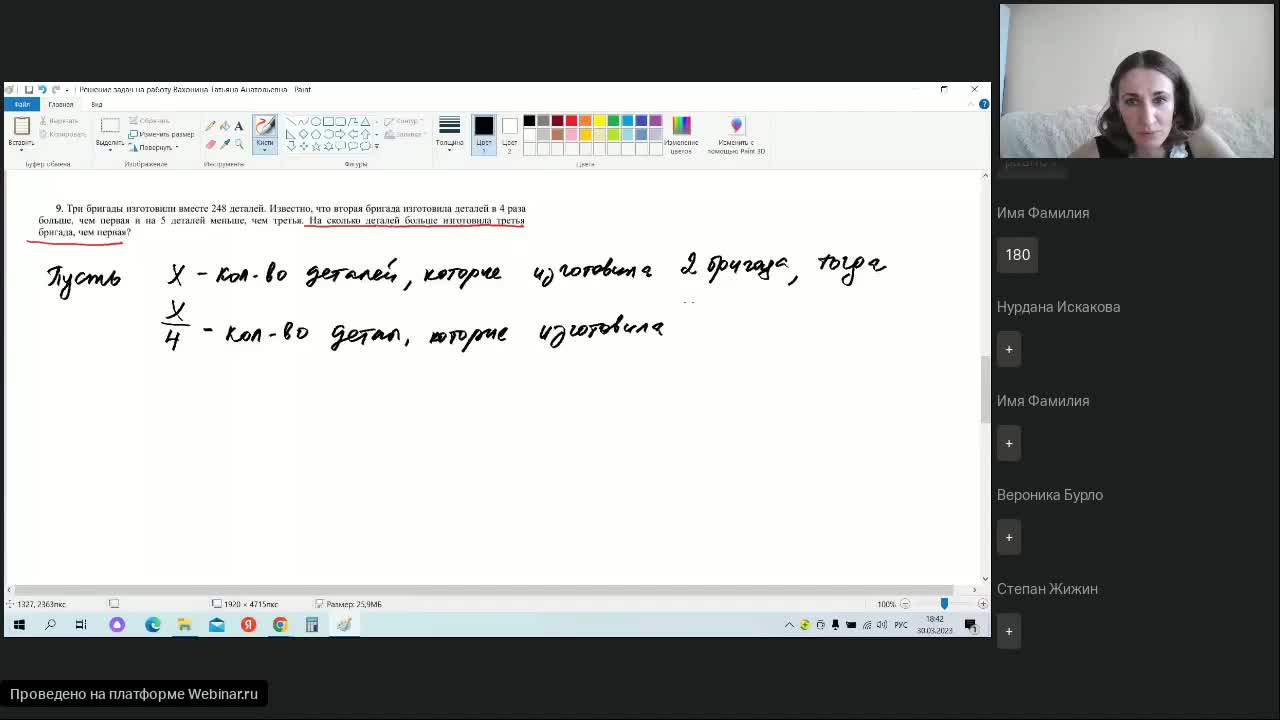The height and width of the screenshot is (720, 1280).
Task: Click Resize (Изменить размер) button
Action: pyautogui.click(x=161, y=134)
